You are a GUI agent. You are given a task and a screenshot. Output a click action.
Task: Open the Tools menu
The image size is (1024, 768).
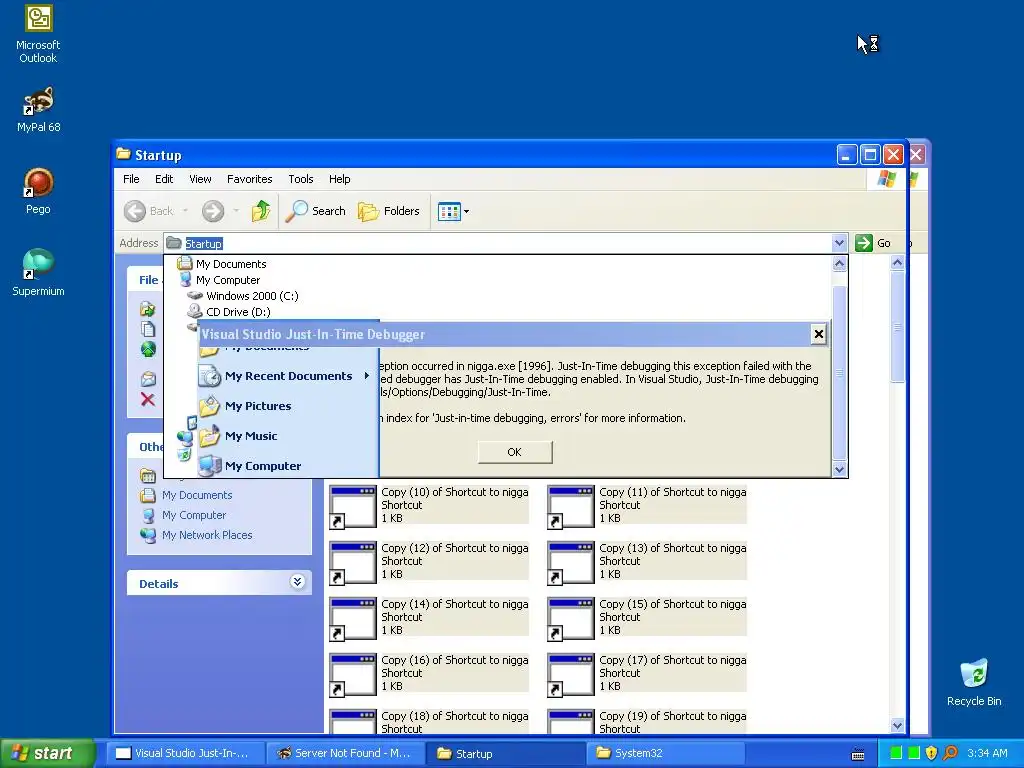300,179
